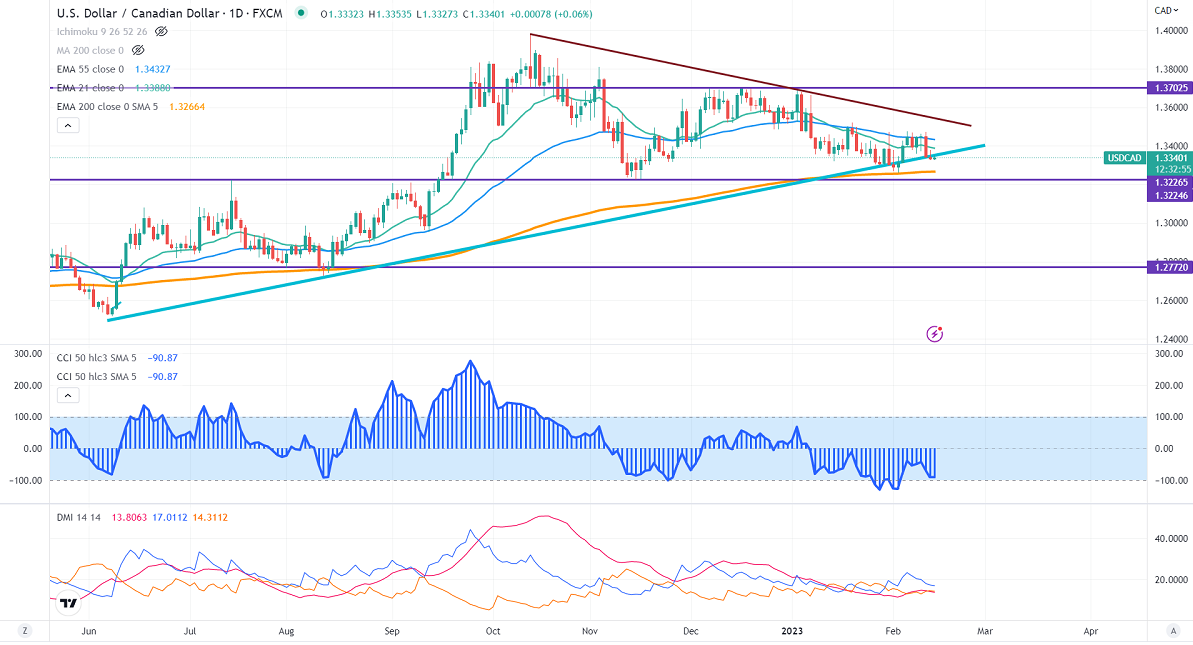This screenshot has height=645, width=1193.
Task: Show the hidden Ichimoku indicator via eye icon
Action: 161,32
